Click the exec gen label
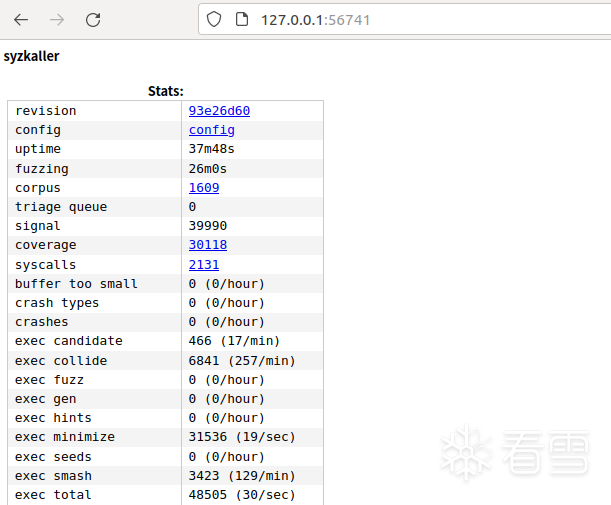The image size is (611, 505). pos(46,399)
